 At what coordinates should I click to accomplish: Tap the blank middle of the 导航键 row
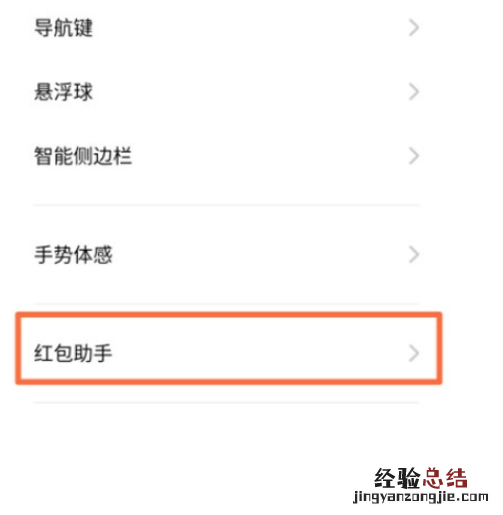coord(250,28)
